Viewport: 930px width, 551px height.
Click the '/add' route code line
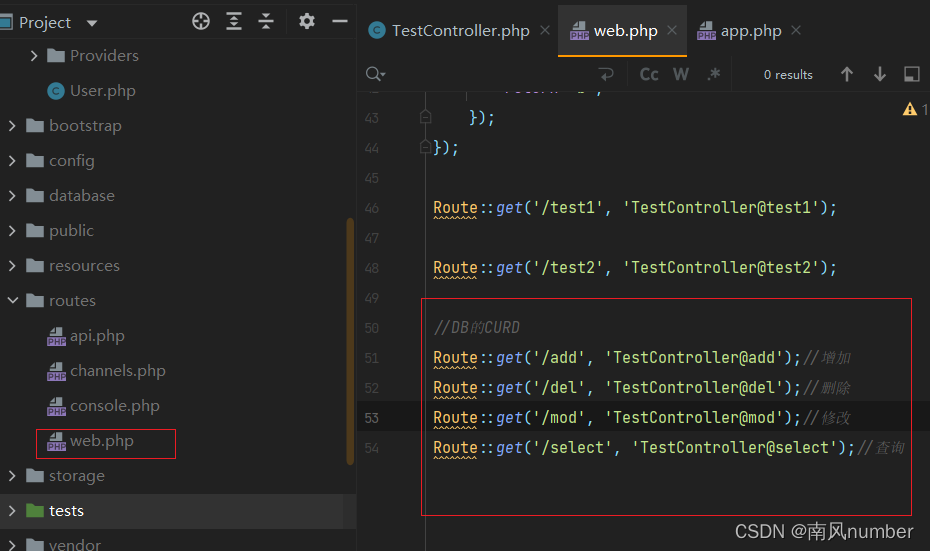pyautogui.click(x=617, y=358)
